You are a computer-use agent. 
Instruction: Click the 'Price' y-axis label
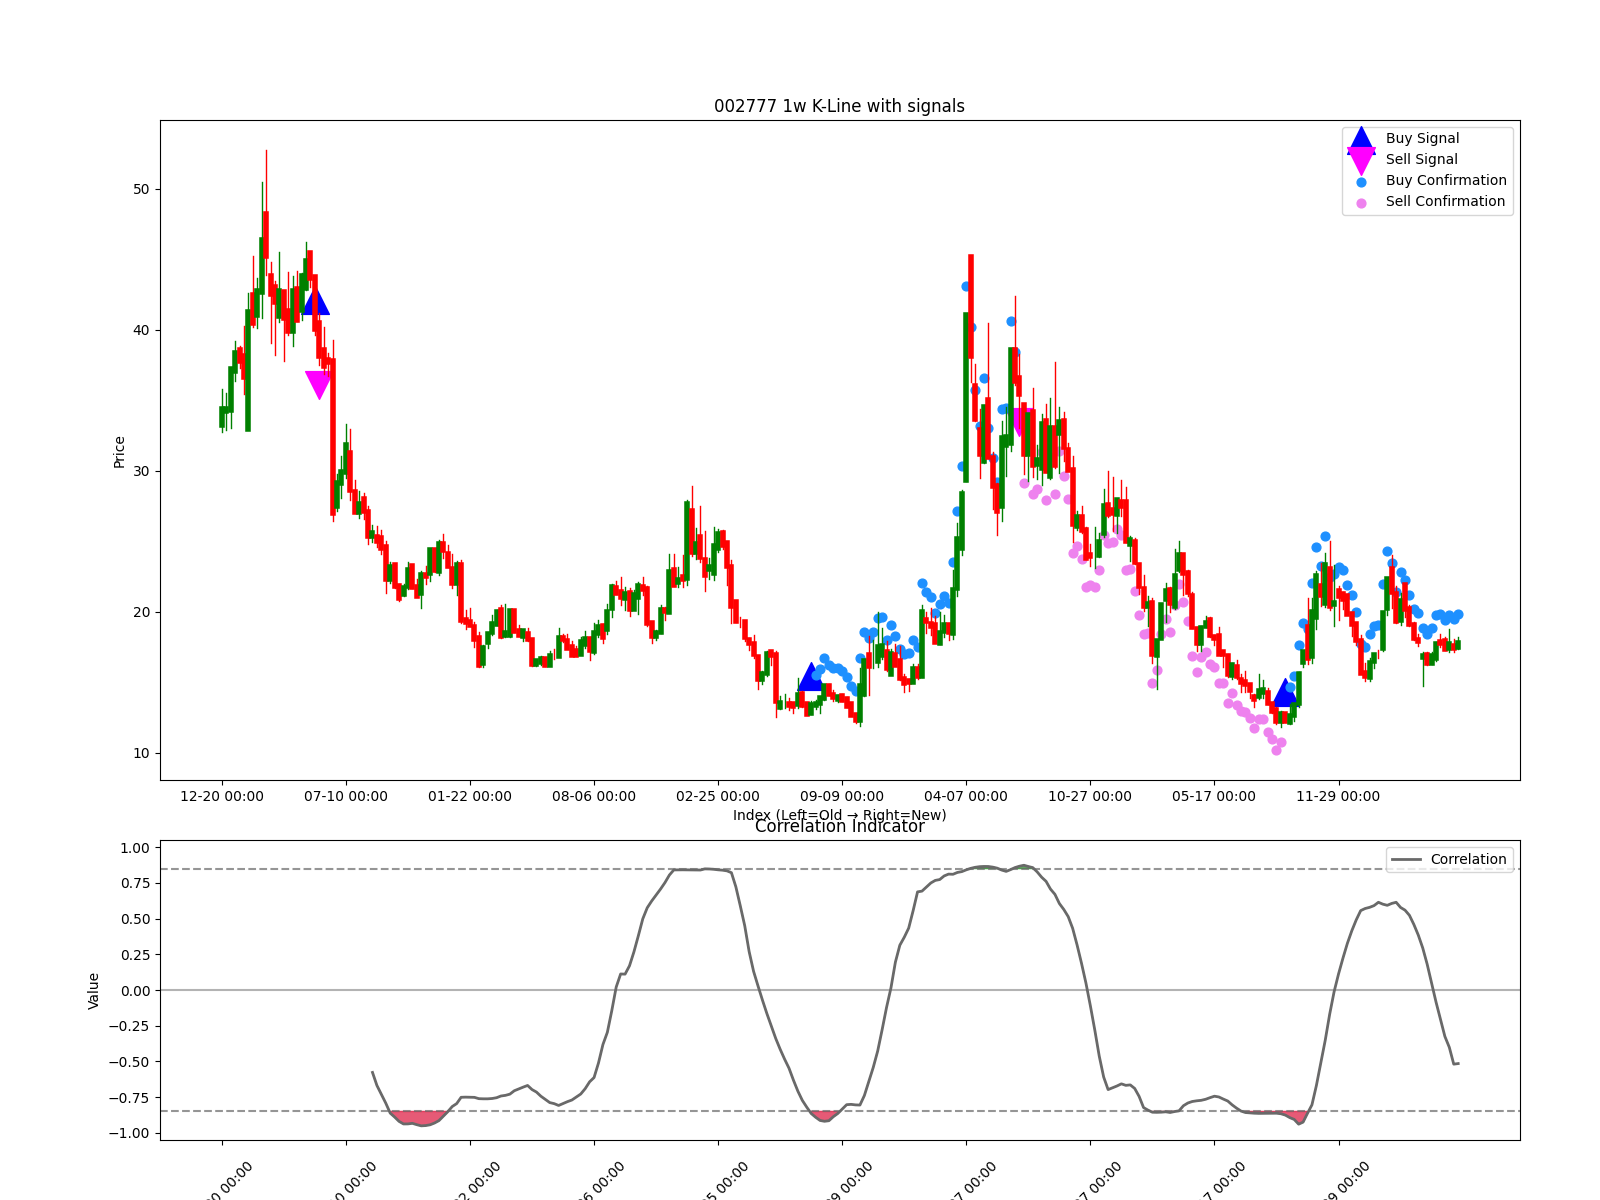pyautogui.click(x=119, y=451)
